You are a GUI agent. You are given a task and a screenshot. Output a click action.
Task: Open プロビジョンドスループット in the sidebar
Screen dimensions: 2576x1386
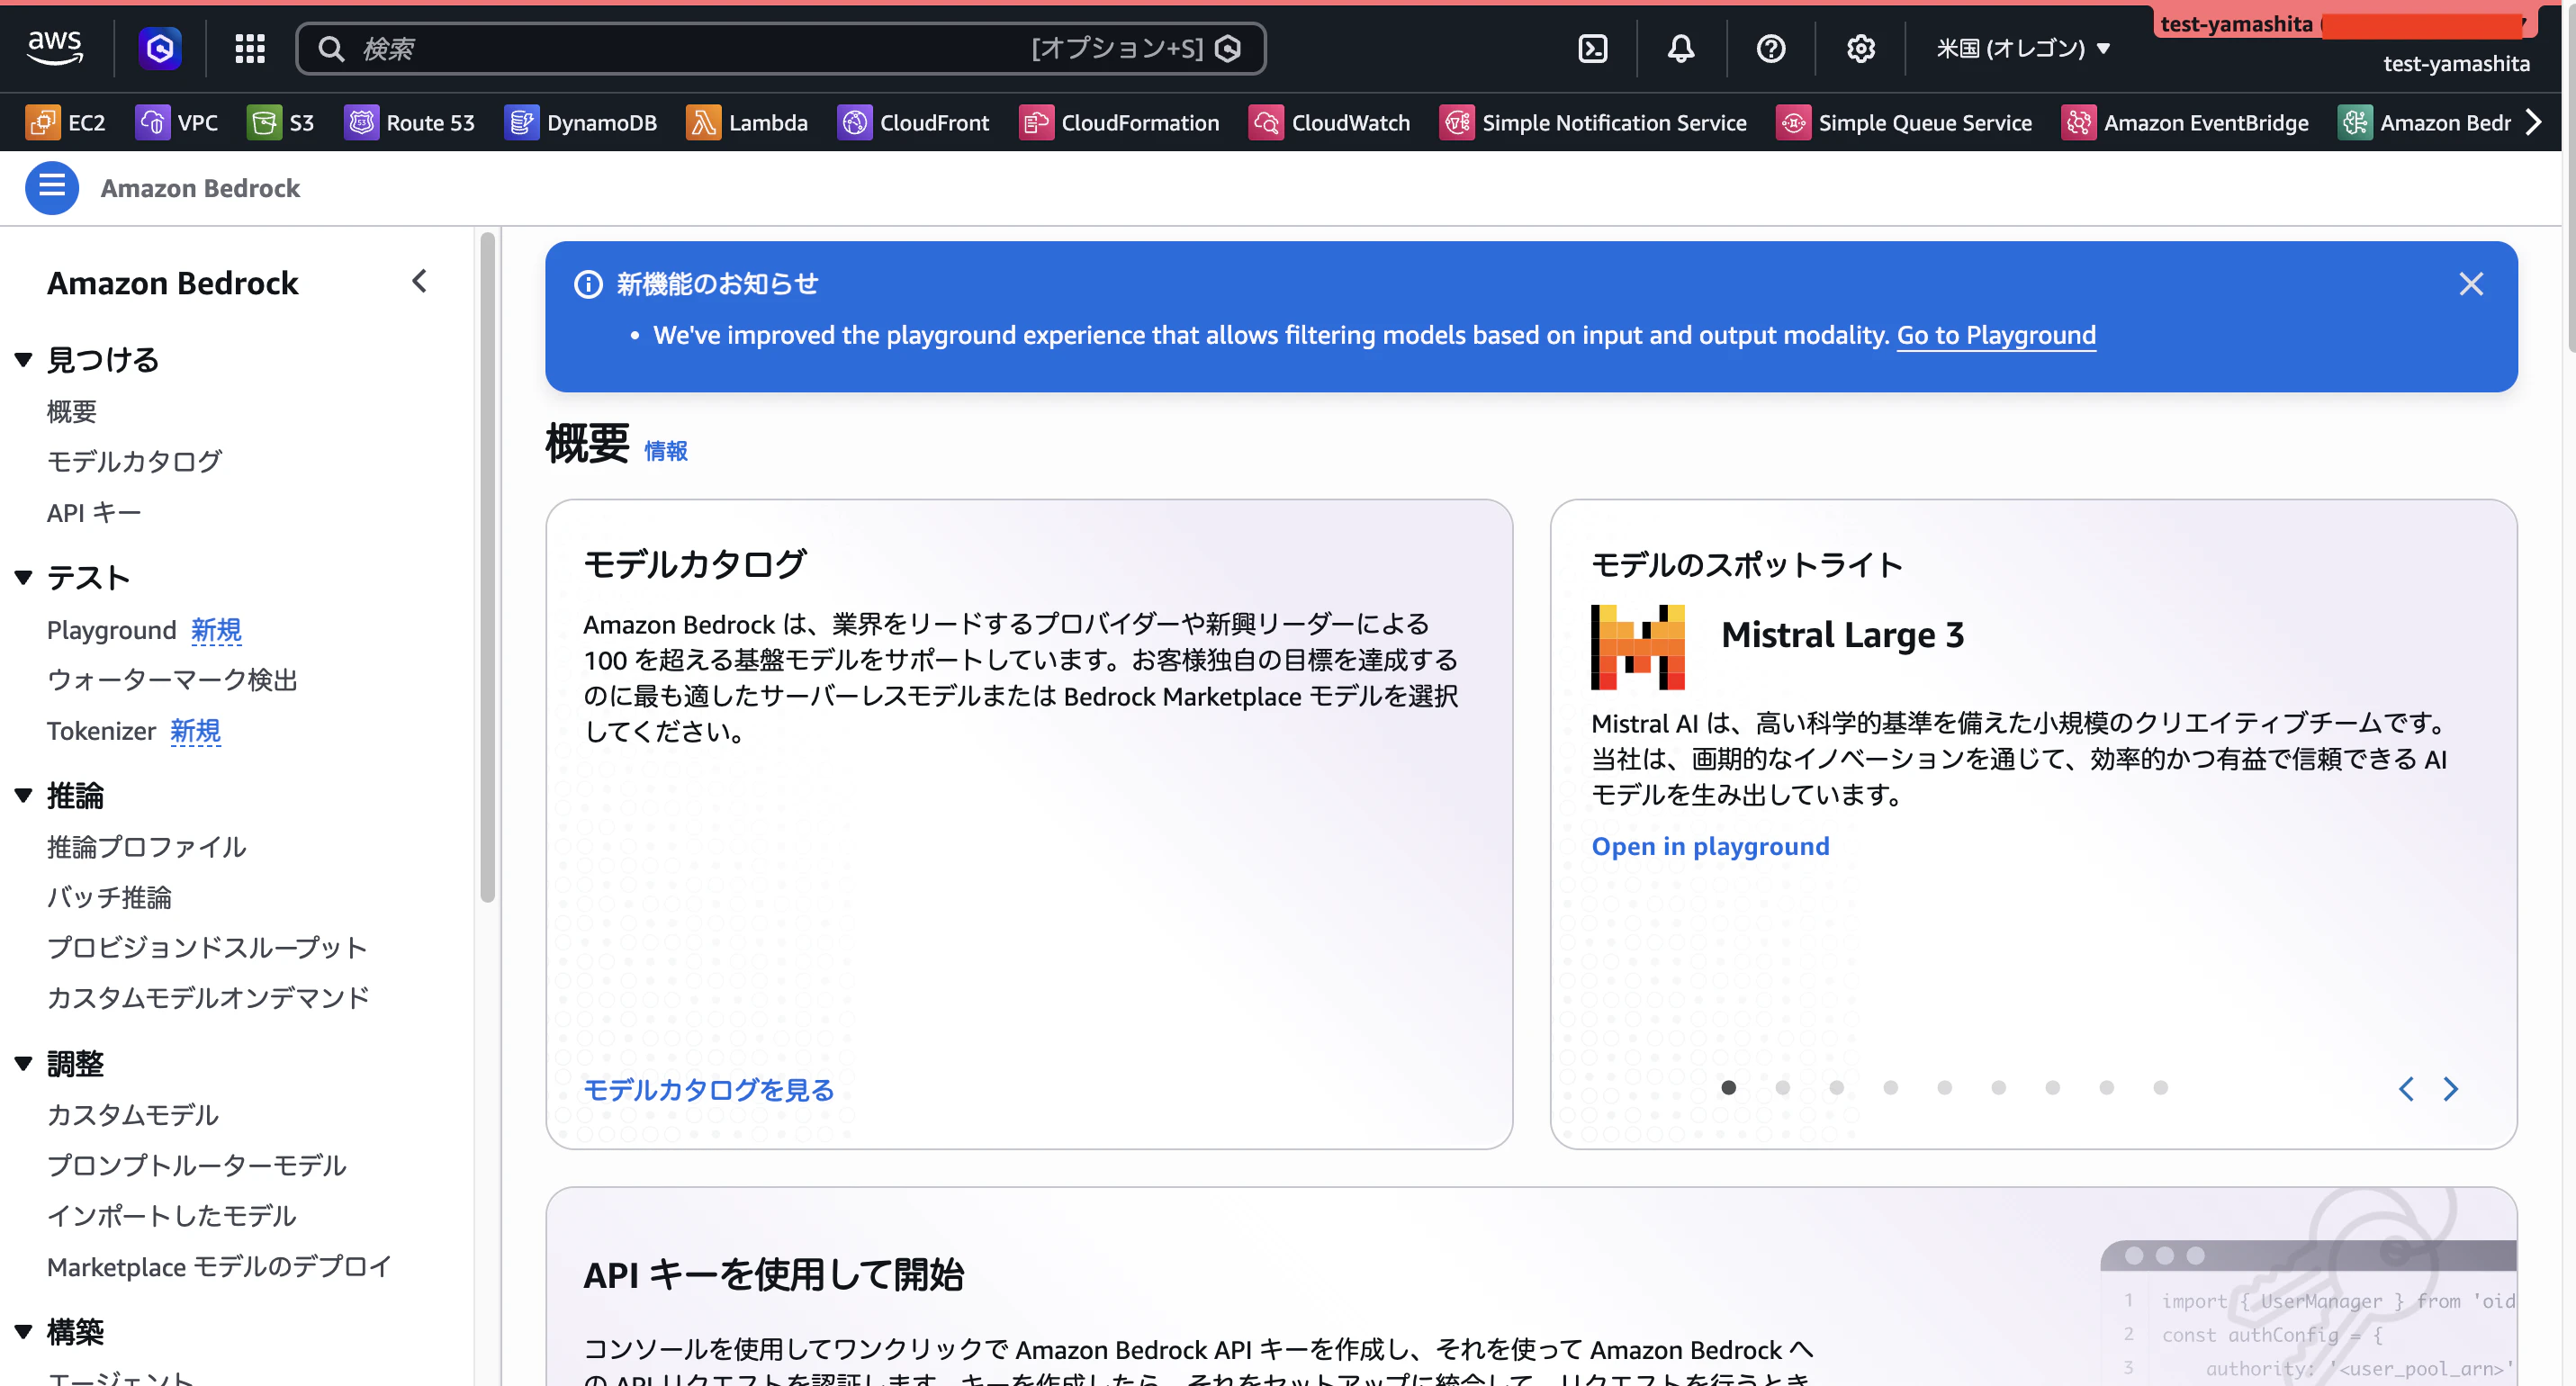point(207,947)
